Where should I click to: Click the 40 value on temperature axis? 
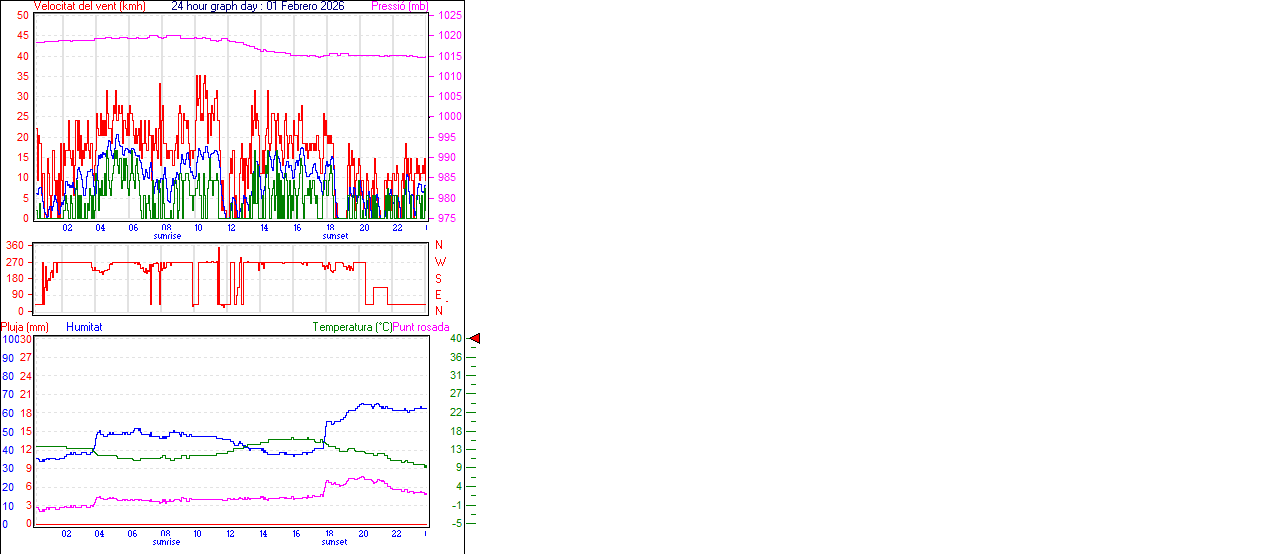(x=455, y=339)
